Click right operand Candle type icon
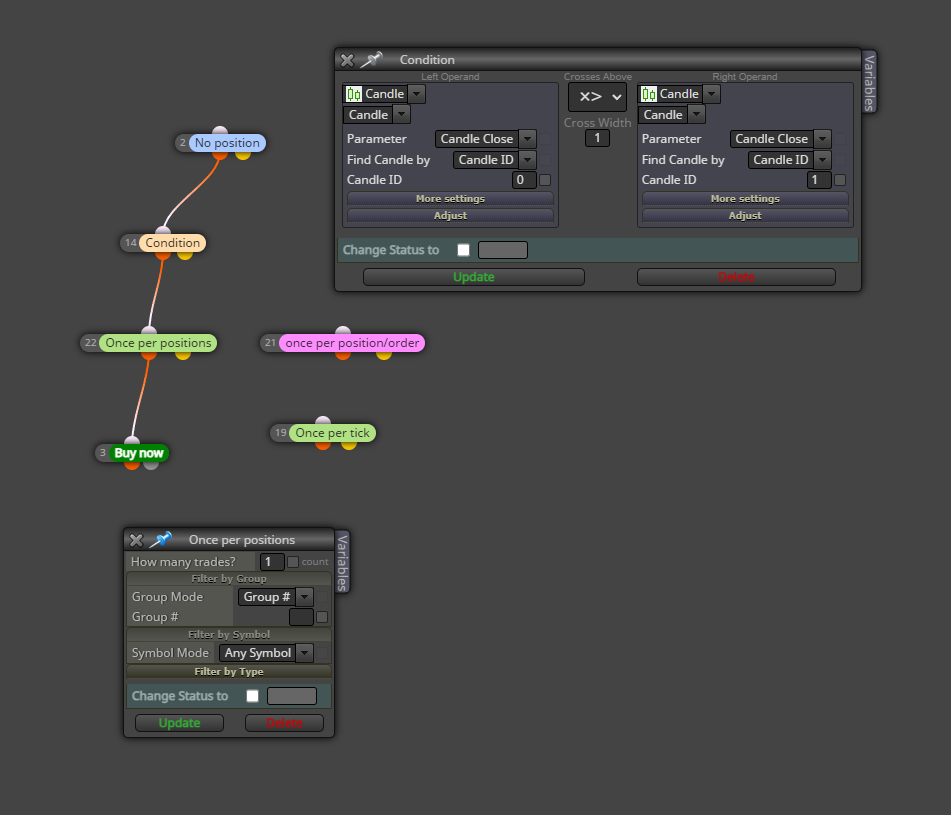The width and height of the screenshot is (951, 815). point(648,94)
